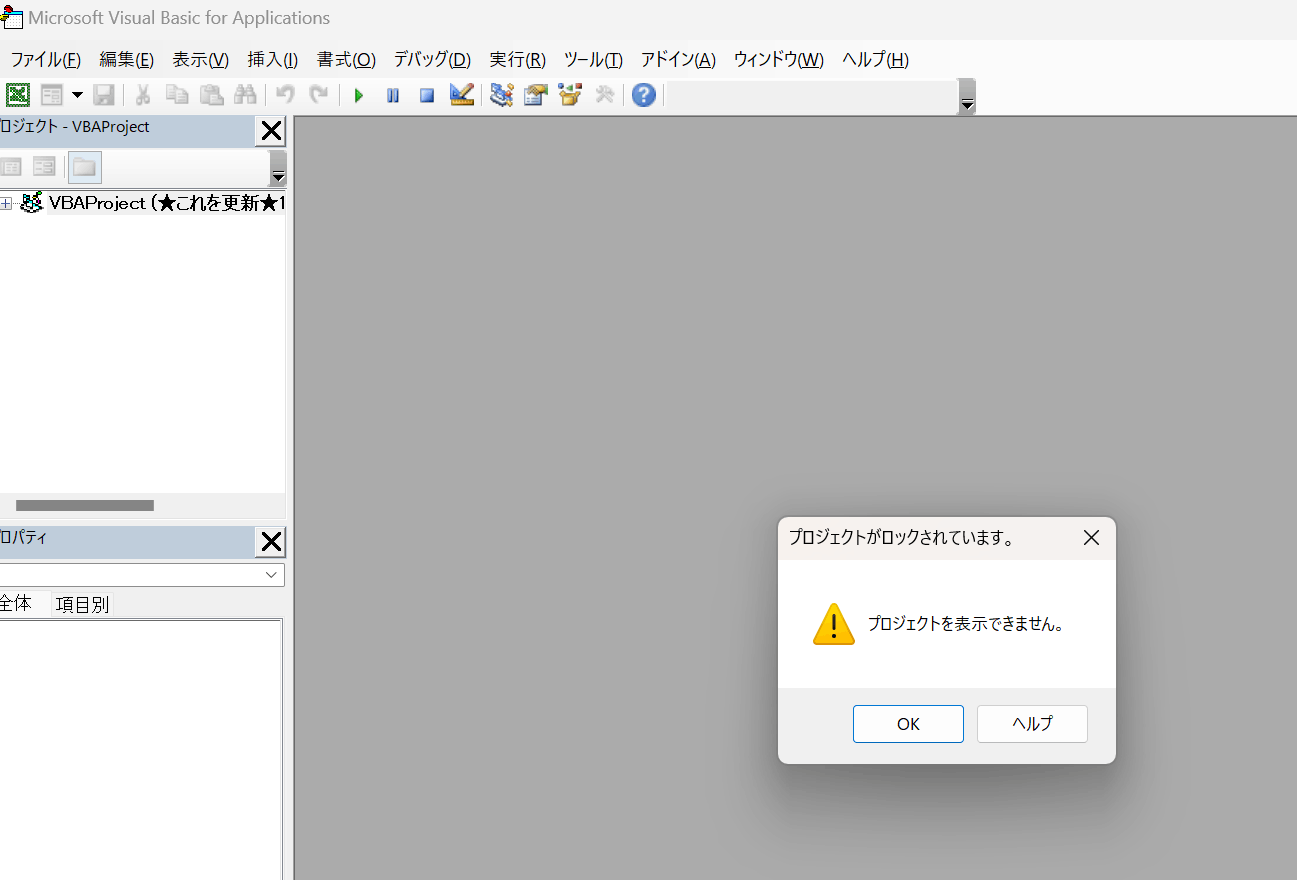This screenshot has height=880, width=1297.
Task: Open Properties Window toolbar icon
Action: 536,95
